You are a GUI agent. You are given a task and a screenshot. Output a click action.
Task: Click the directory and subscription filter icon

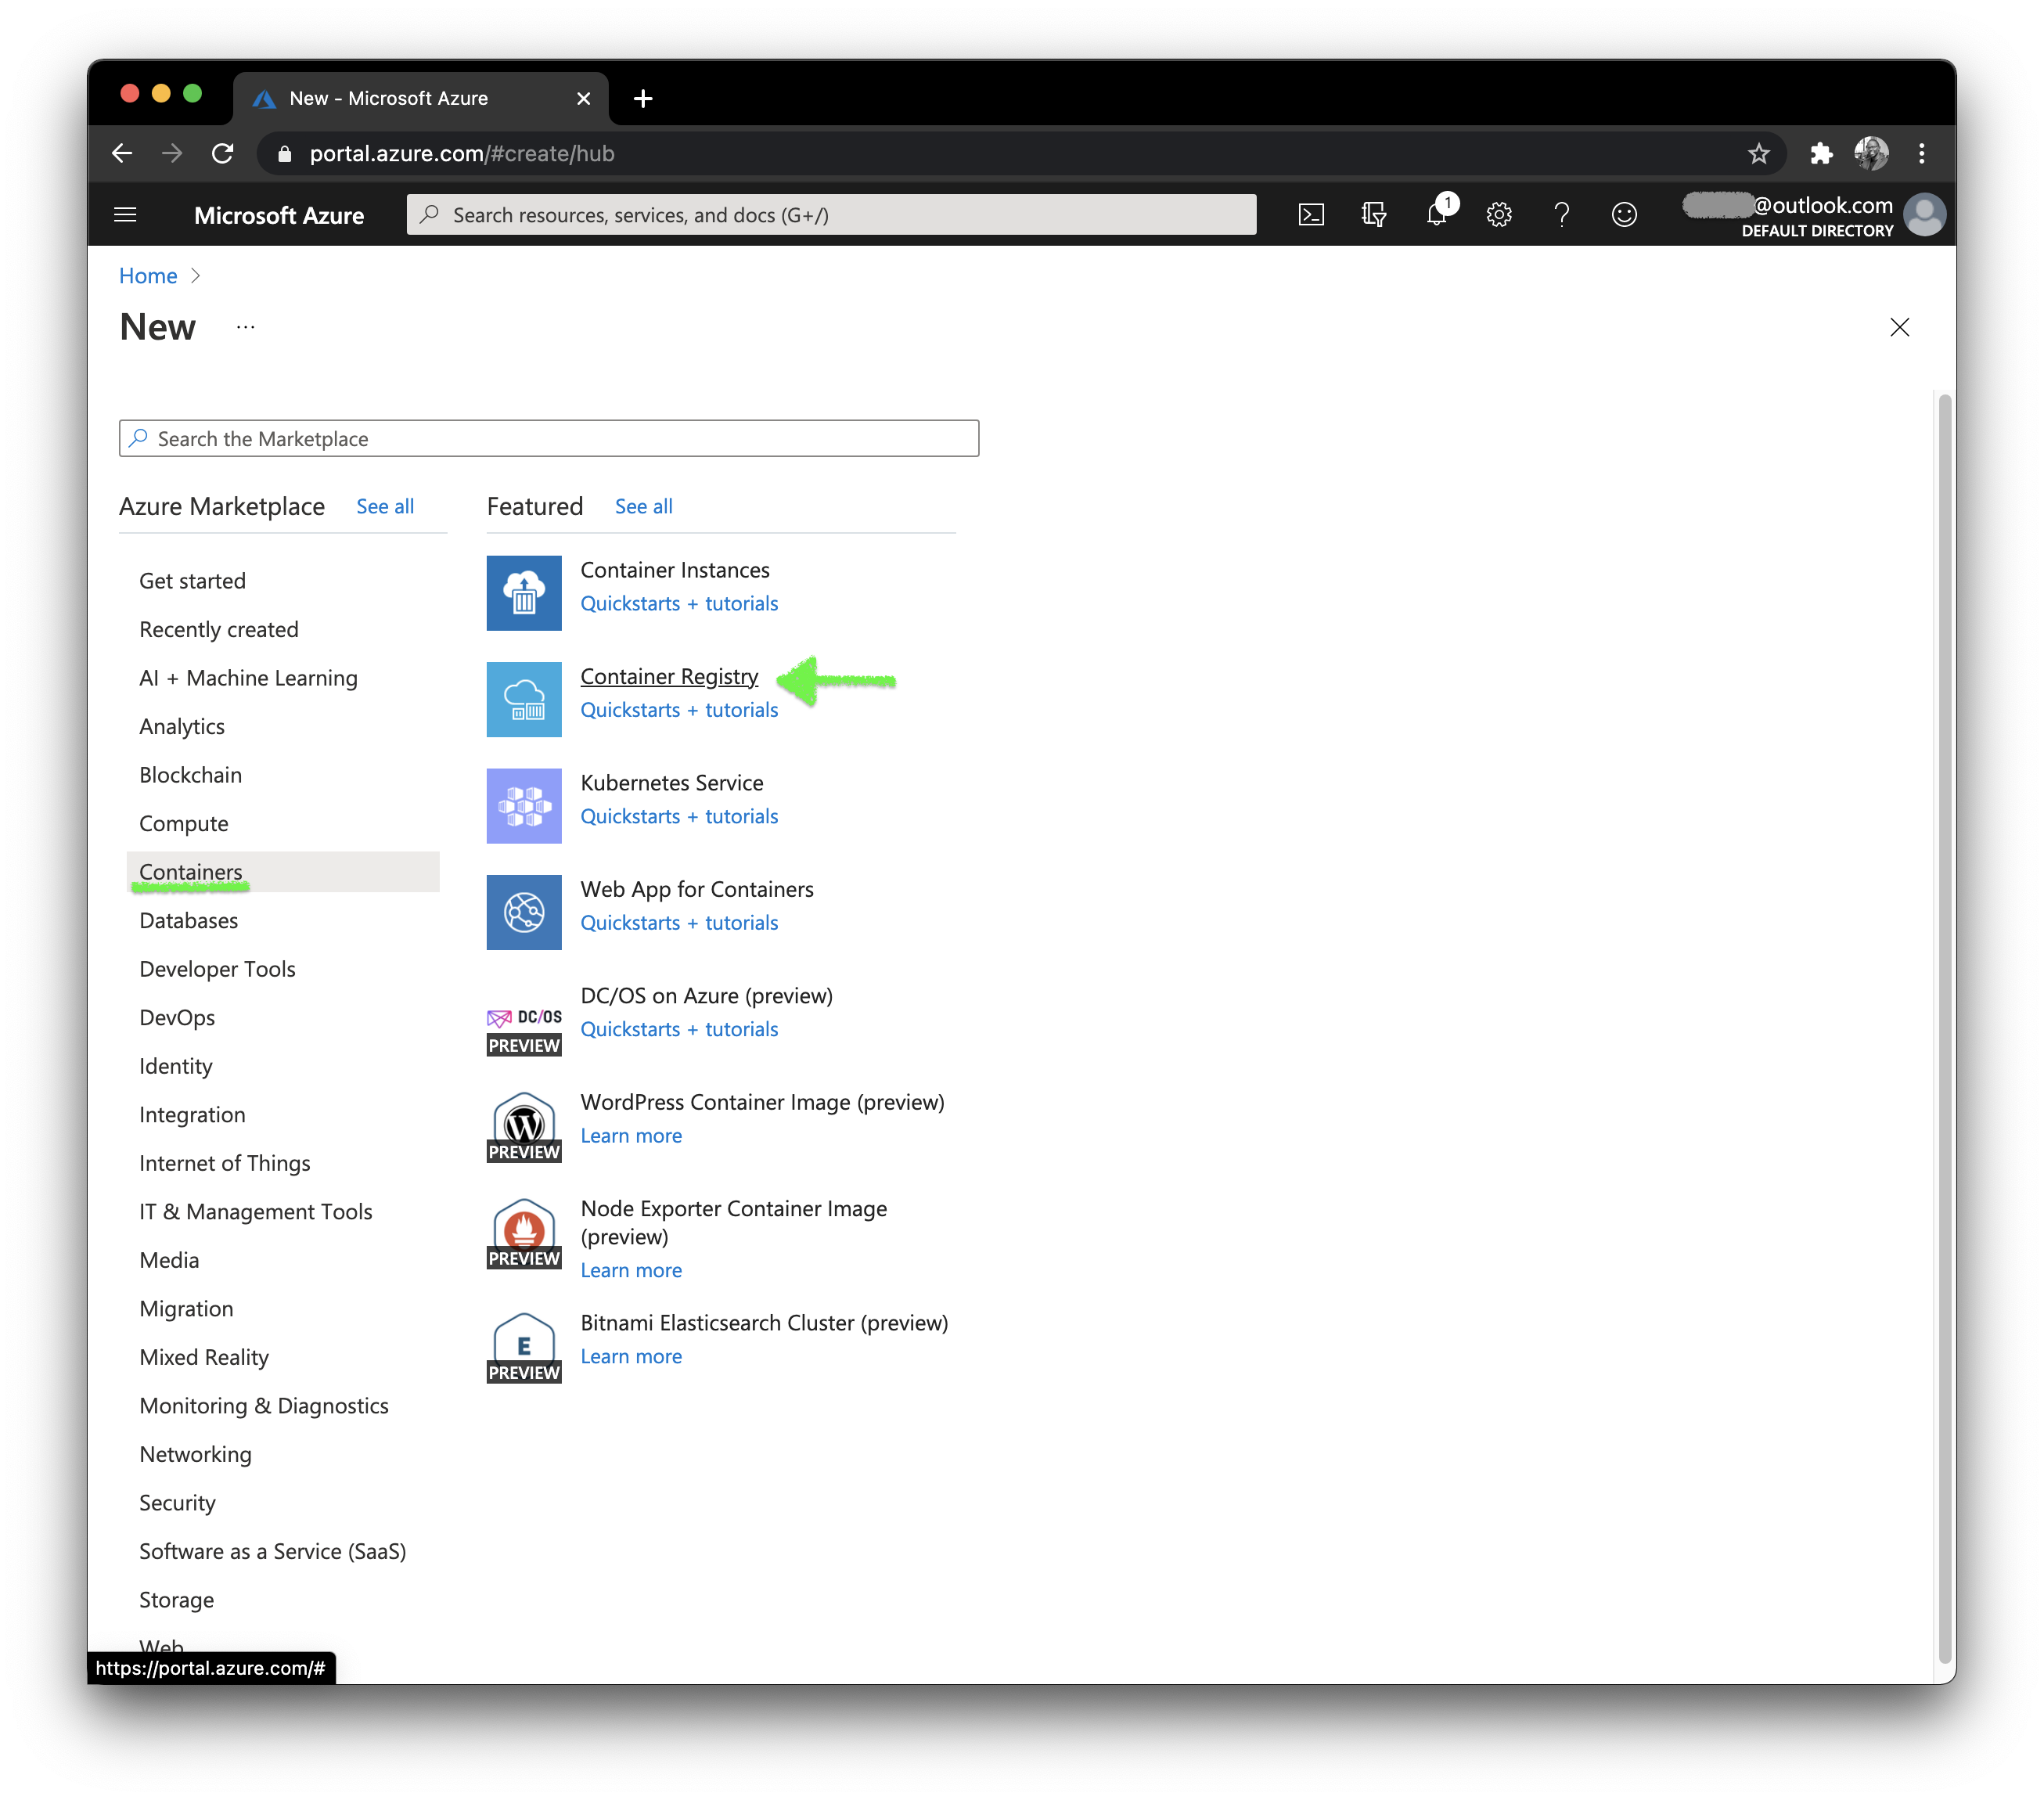[x=1373, y=214]
